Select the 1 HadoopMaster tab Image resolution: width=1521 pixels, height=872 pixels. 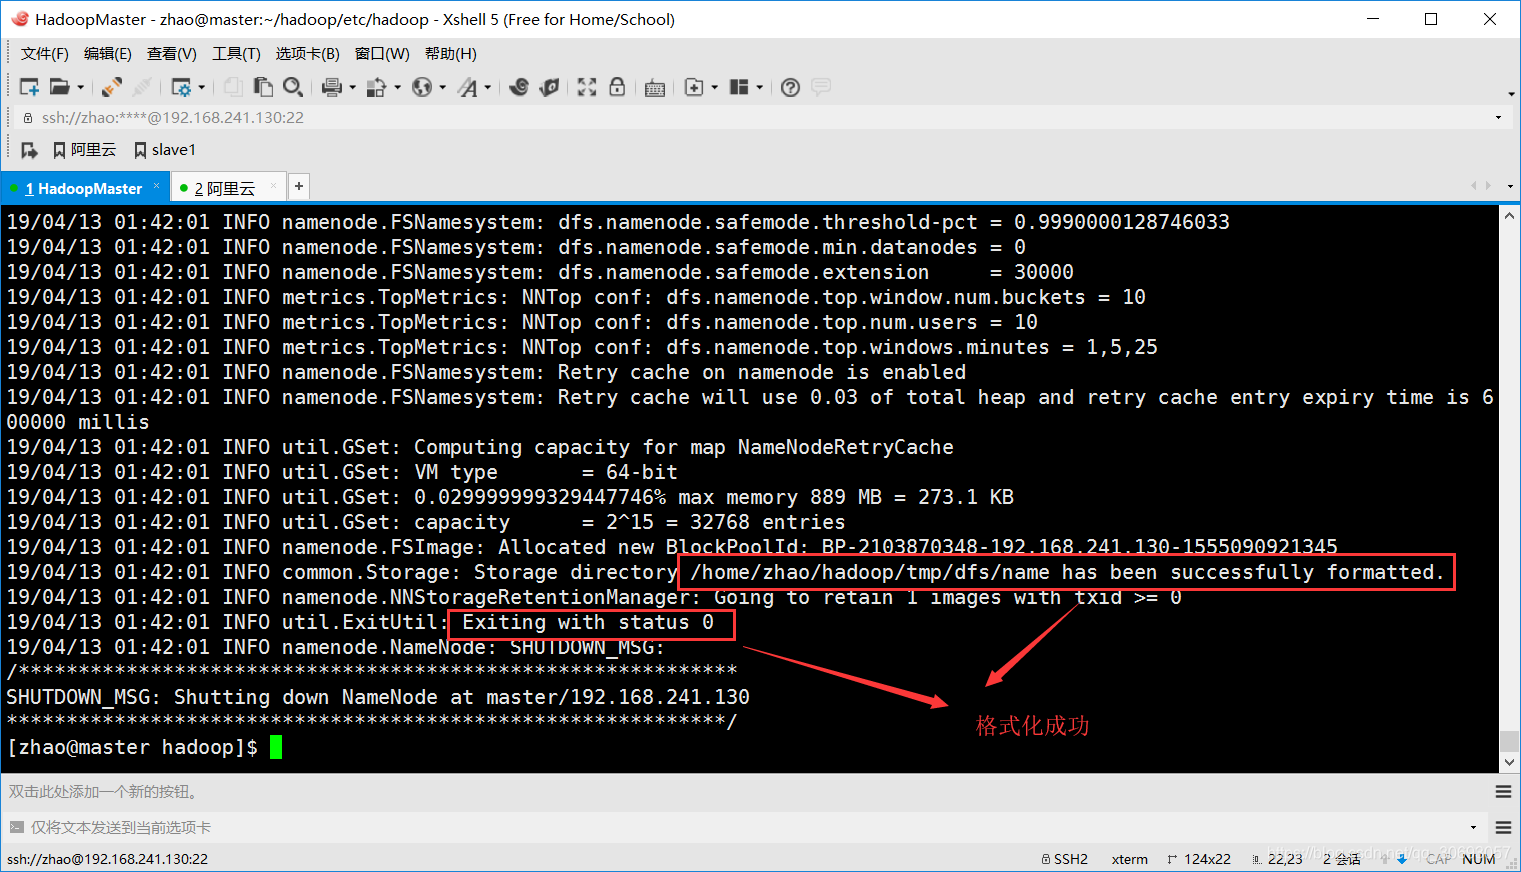point(84,188)
